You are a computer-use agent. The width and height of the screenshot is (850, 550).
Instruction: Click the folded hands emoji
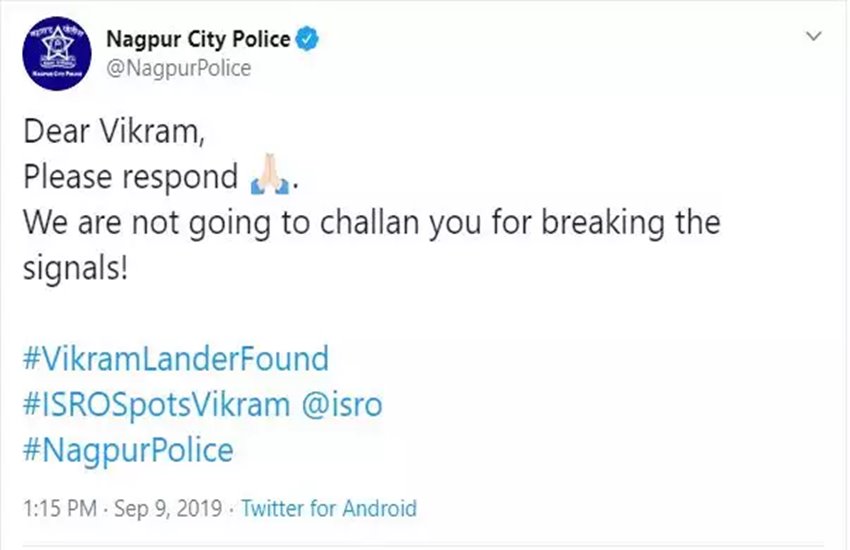[x=269, y=175]
